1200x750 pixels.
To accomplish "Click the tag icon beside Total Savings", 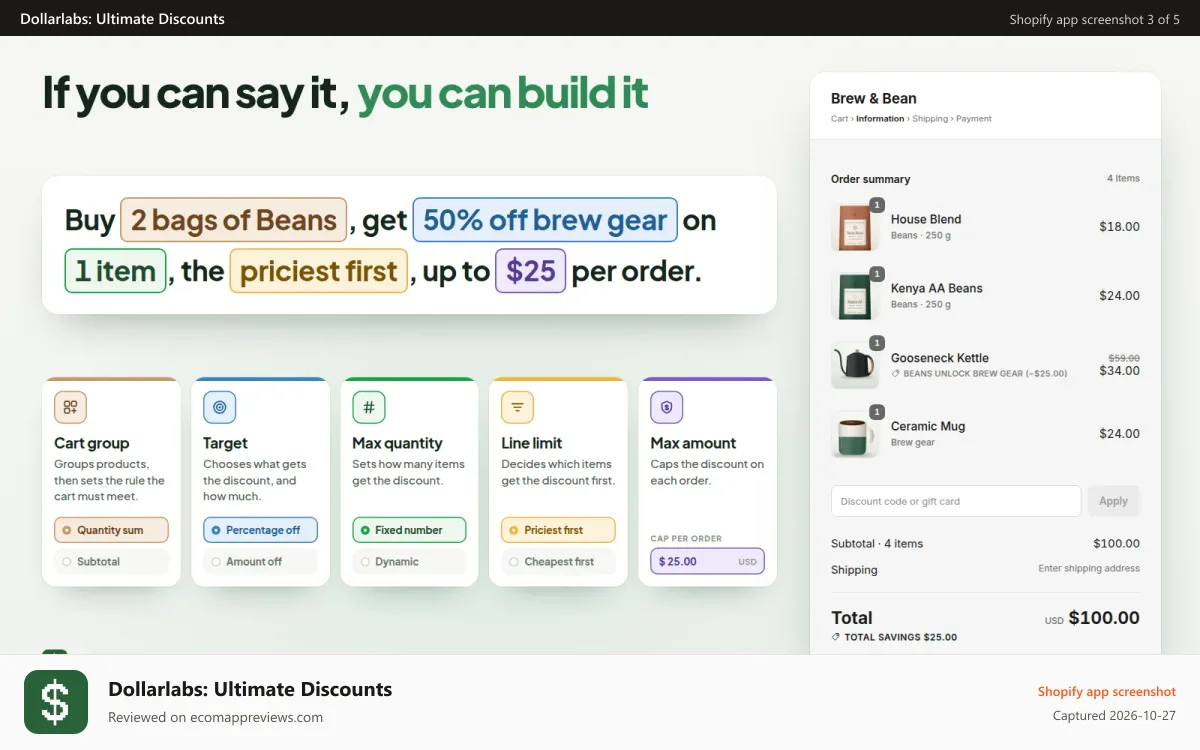I will (x=836, y=637).
